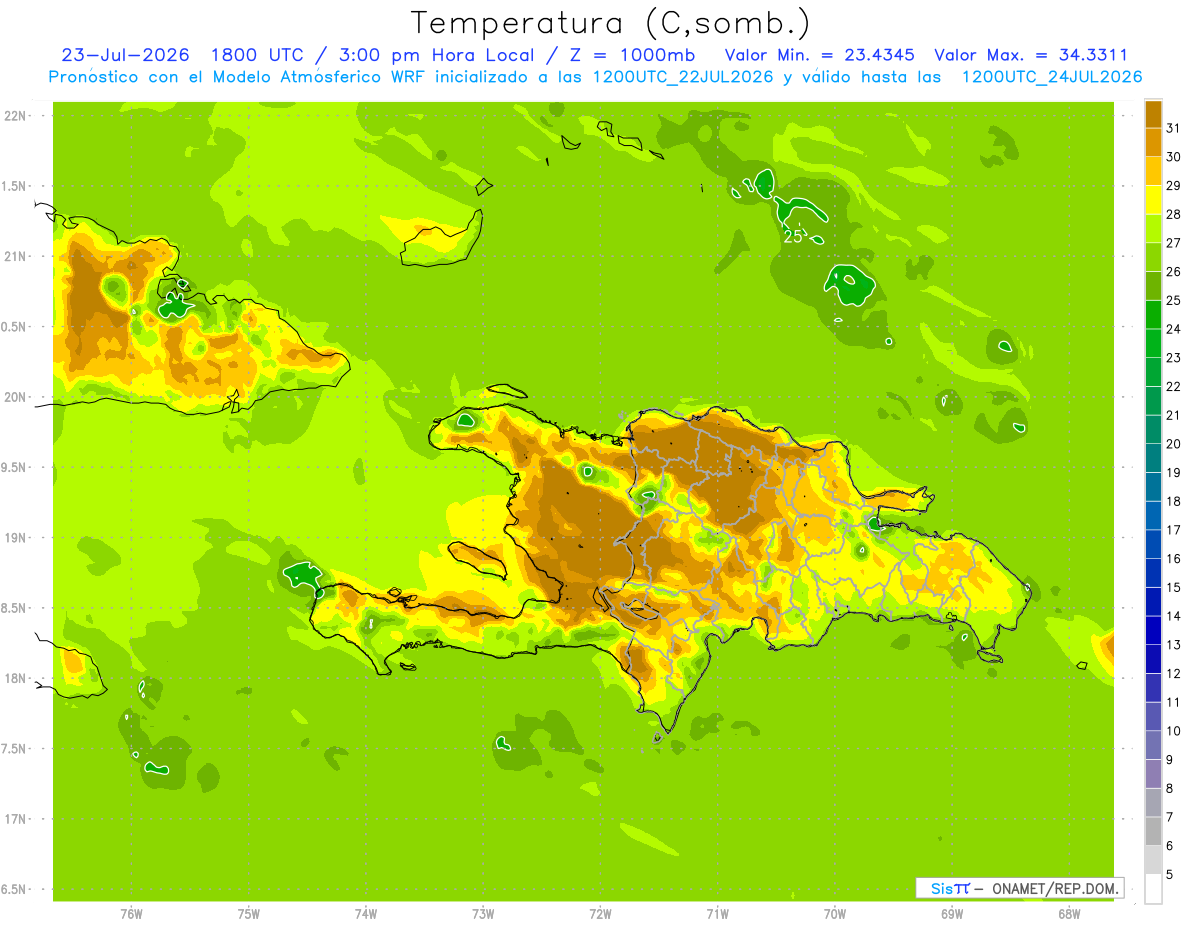Click the legend color band between 26 and 27
This screenshot has height=927, width=1200.
[x=1153, y=257]
